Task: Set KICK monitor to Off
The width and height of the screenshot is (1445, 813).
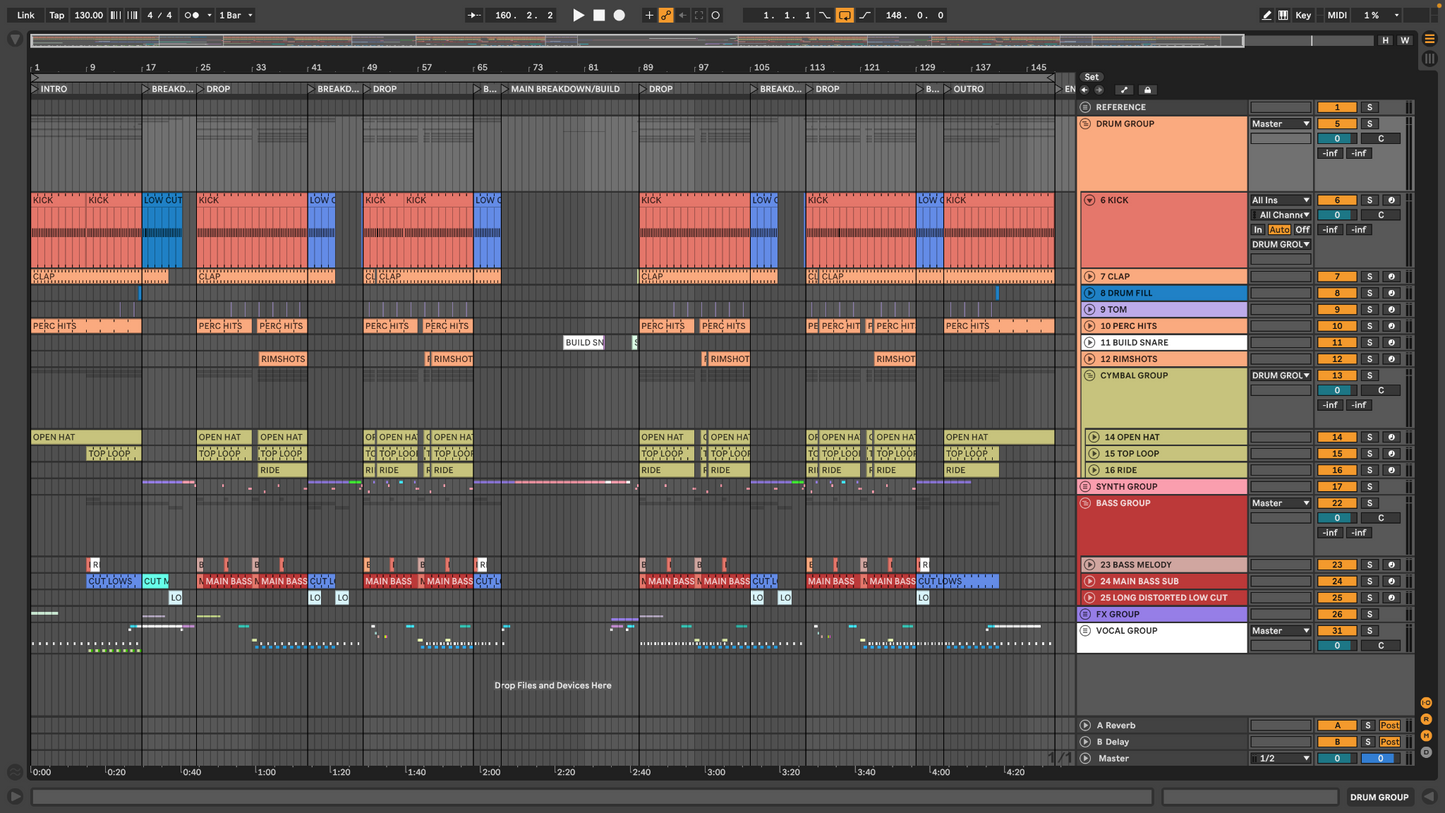Action: pyautogui.click(x=1302, y=230)
